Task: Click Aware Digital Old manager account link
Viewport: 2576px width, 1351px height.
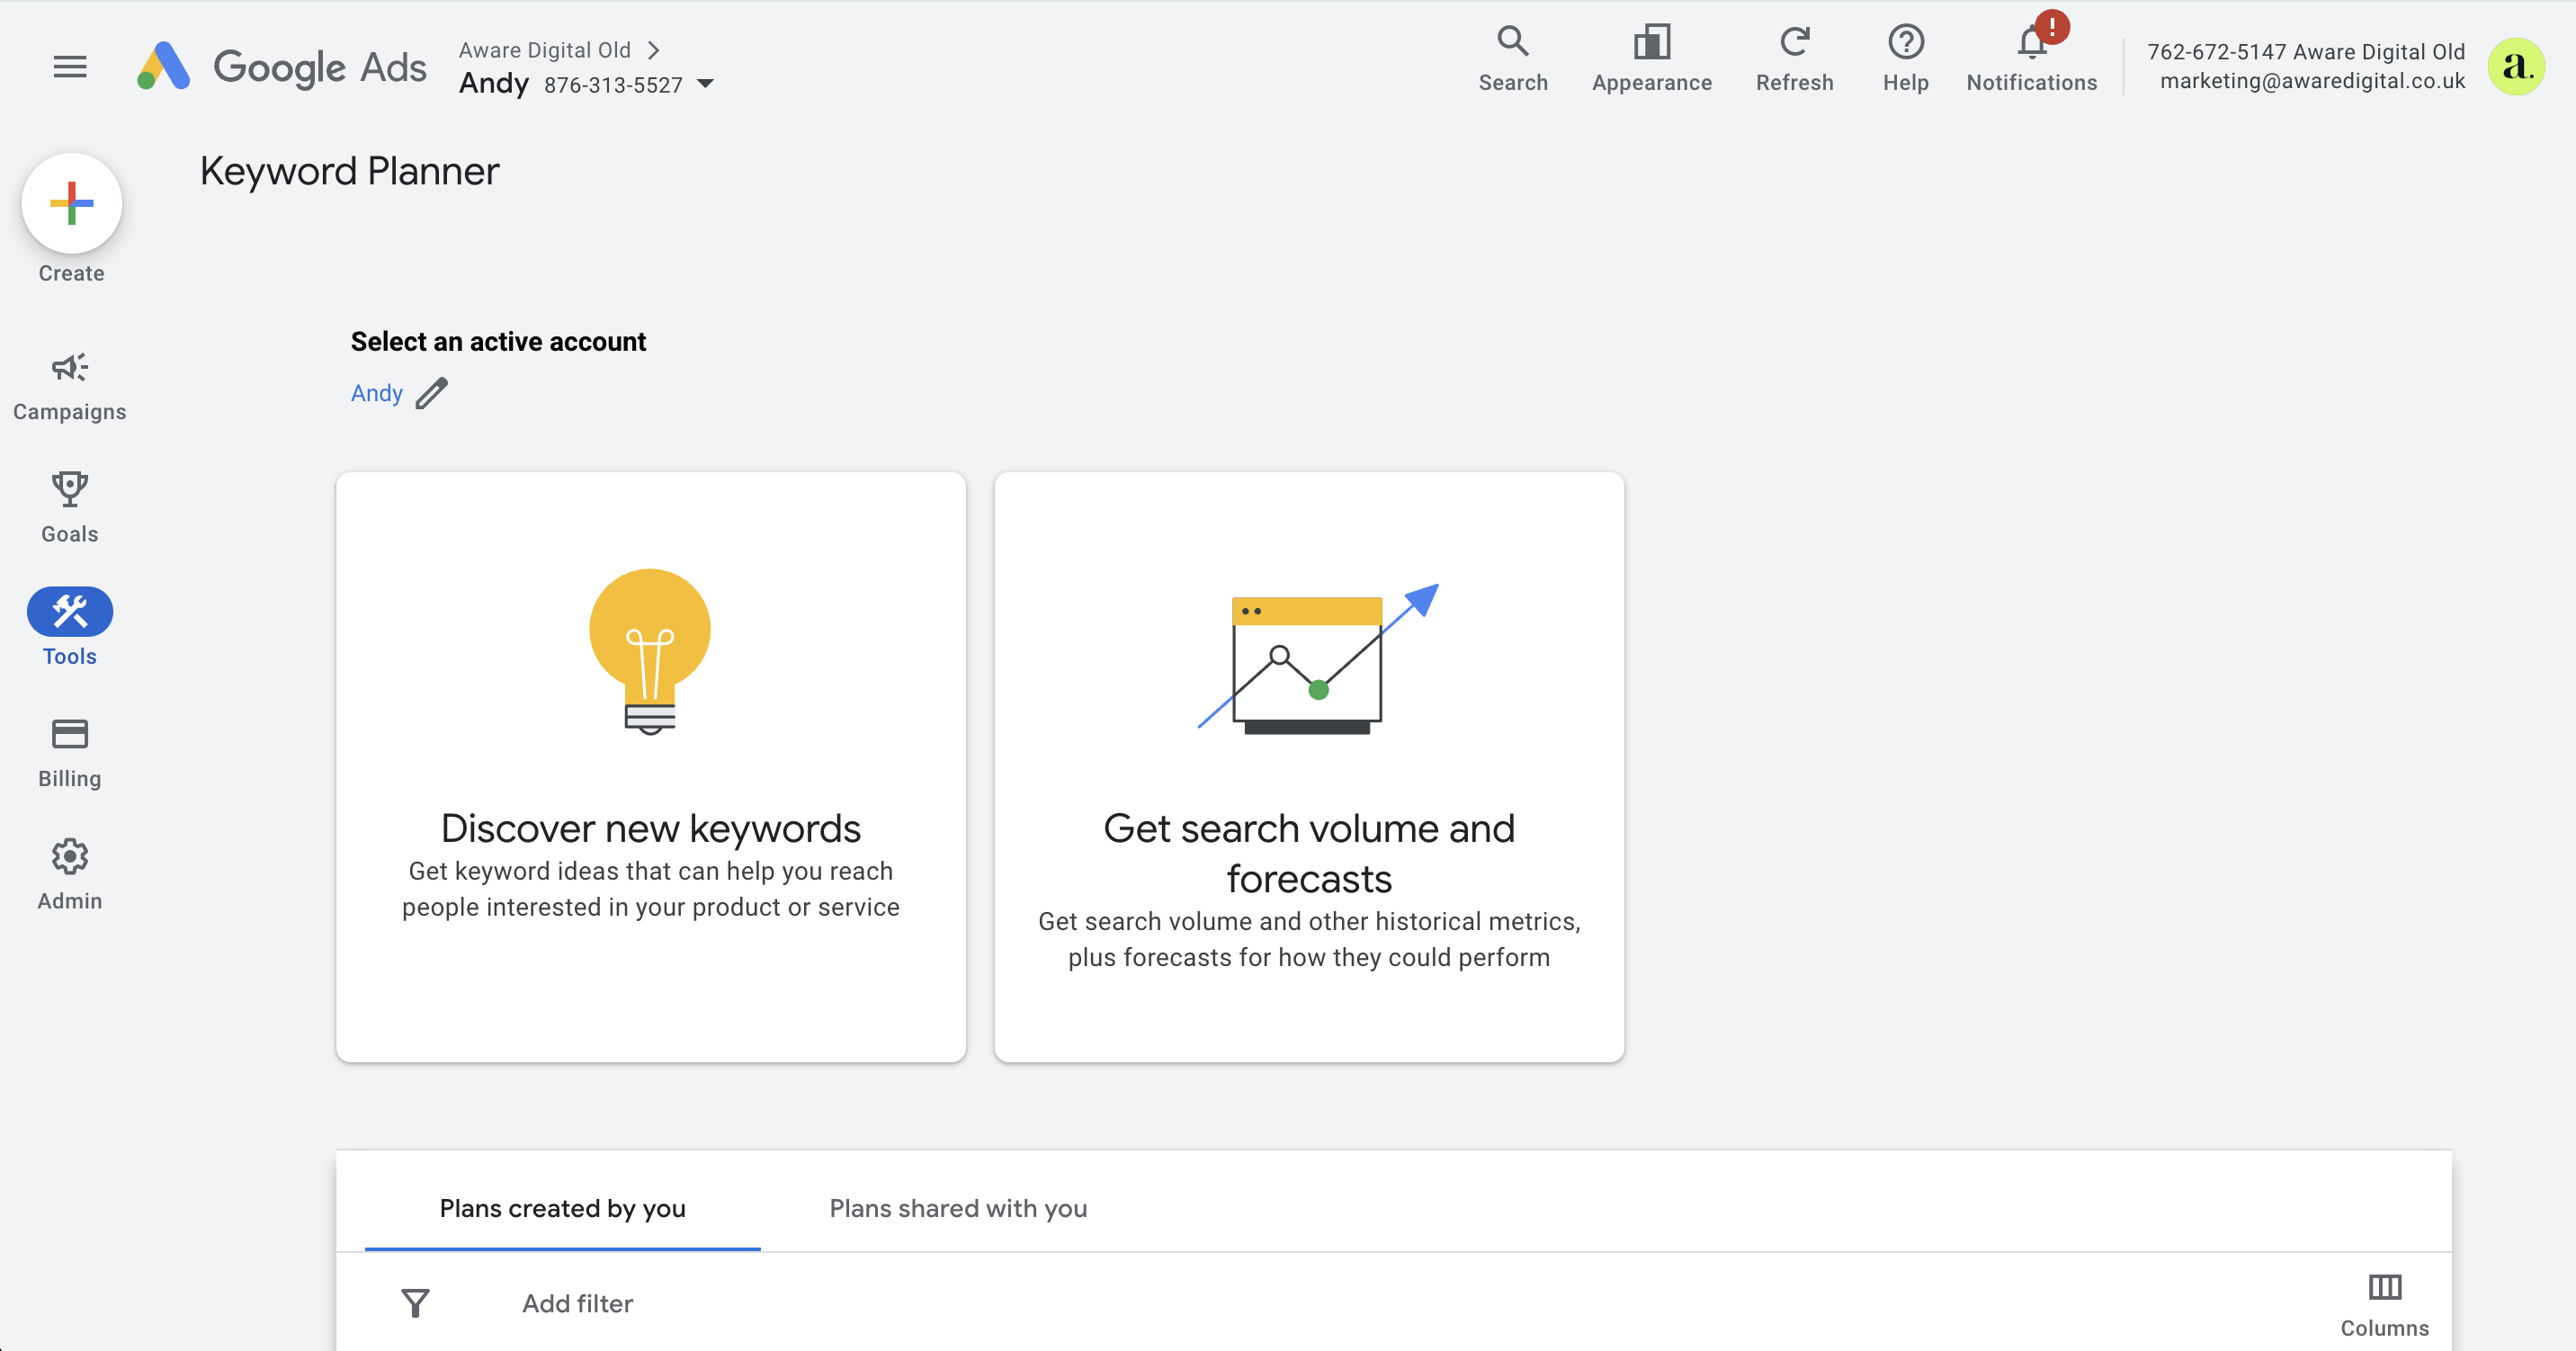Action: pos(544,50)
